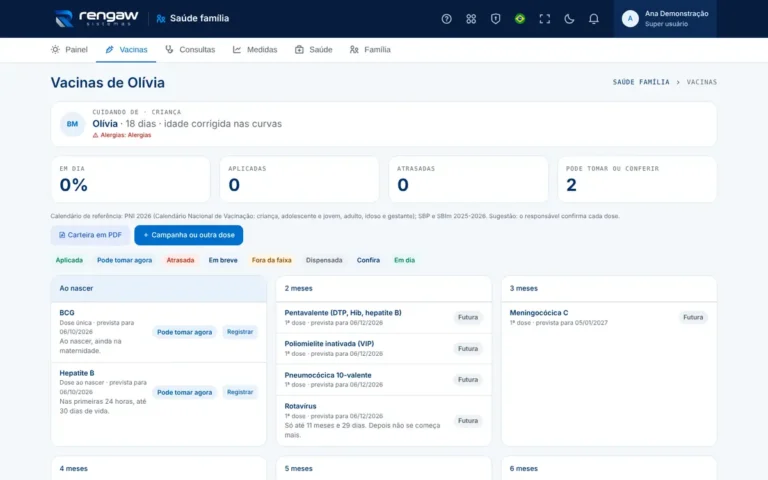This screenshot has height=480, width=768.
Task: Click BCG Pode tomar agora badge
Action: 185,332
